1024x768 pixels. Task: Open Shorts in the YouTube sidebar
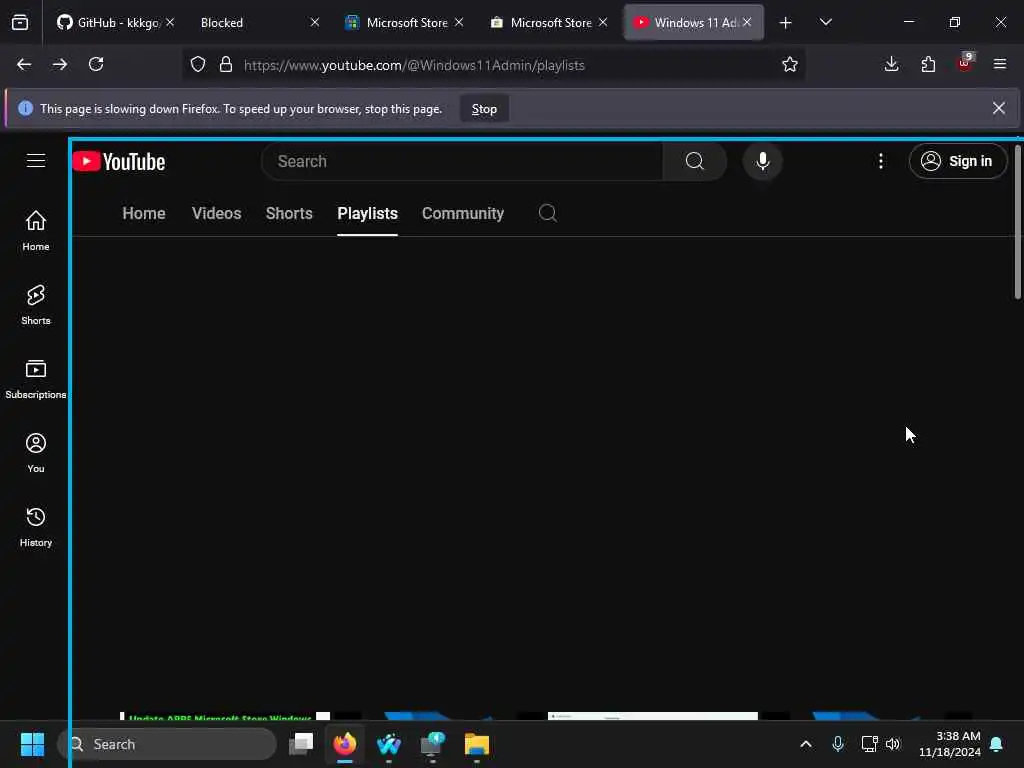(x=36, y=304)
